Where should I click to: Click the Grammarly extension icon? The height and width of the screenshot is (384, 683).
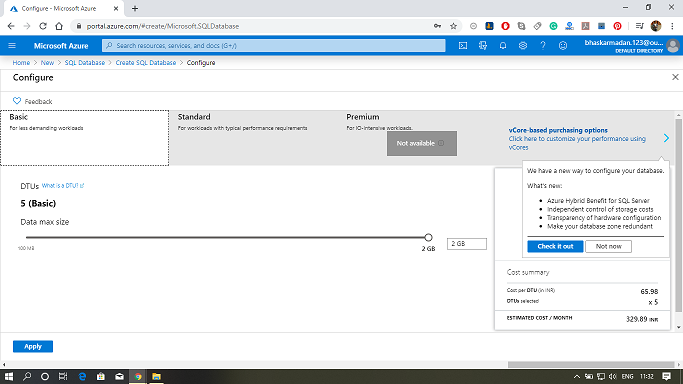(x=553, y=26)
